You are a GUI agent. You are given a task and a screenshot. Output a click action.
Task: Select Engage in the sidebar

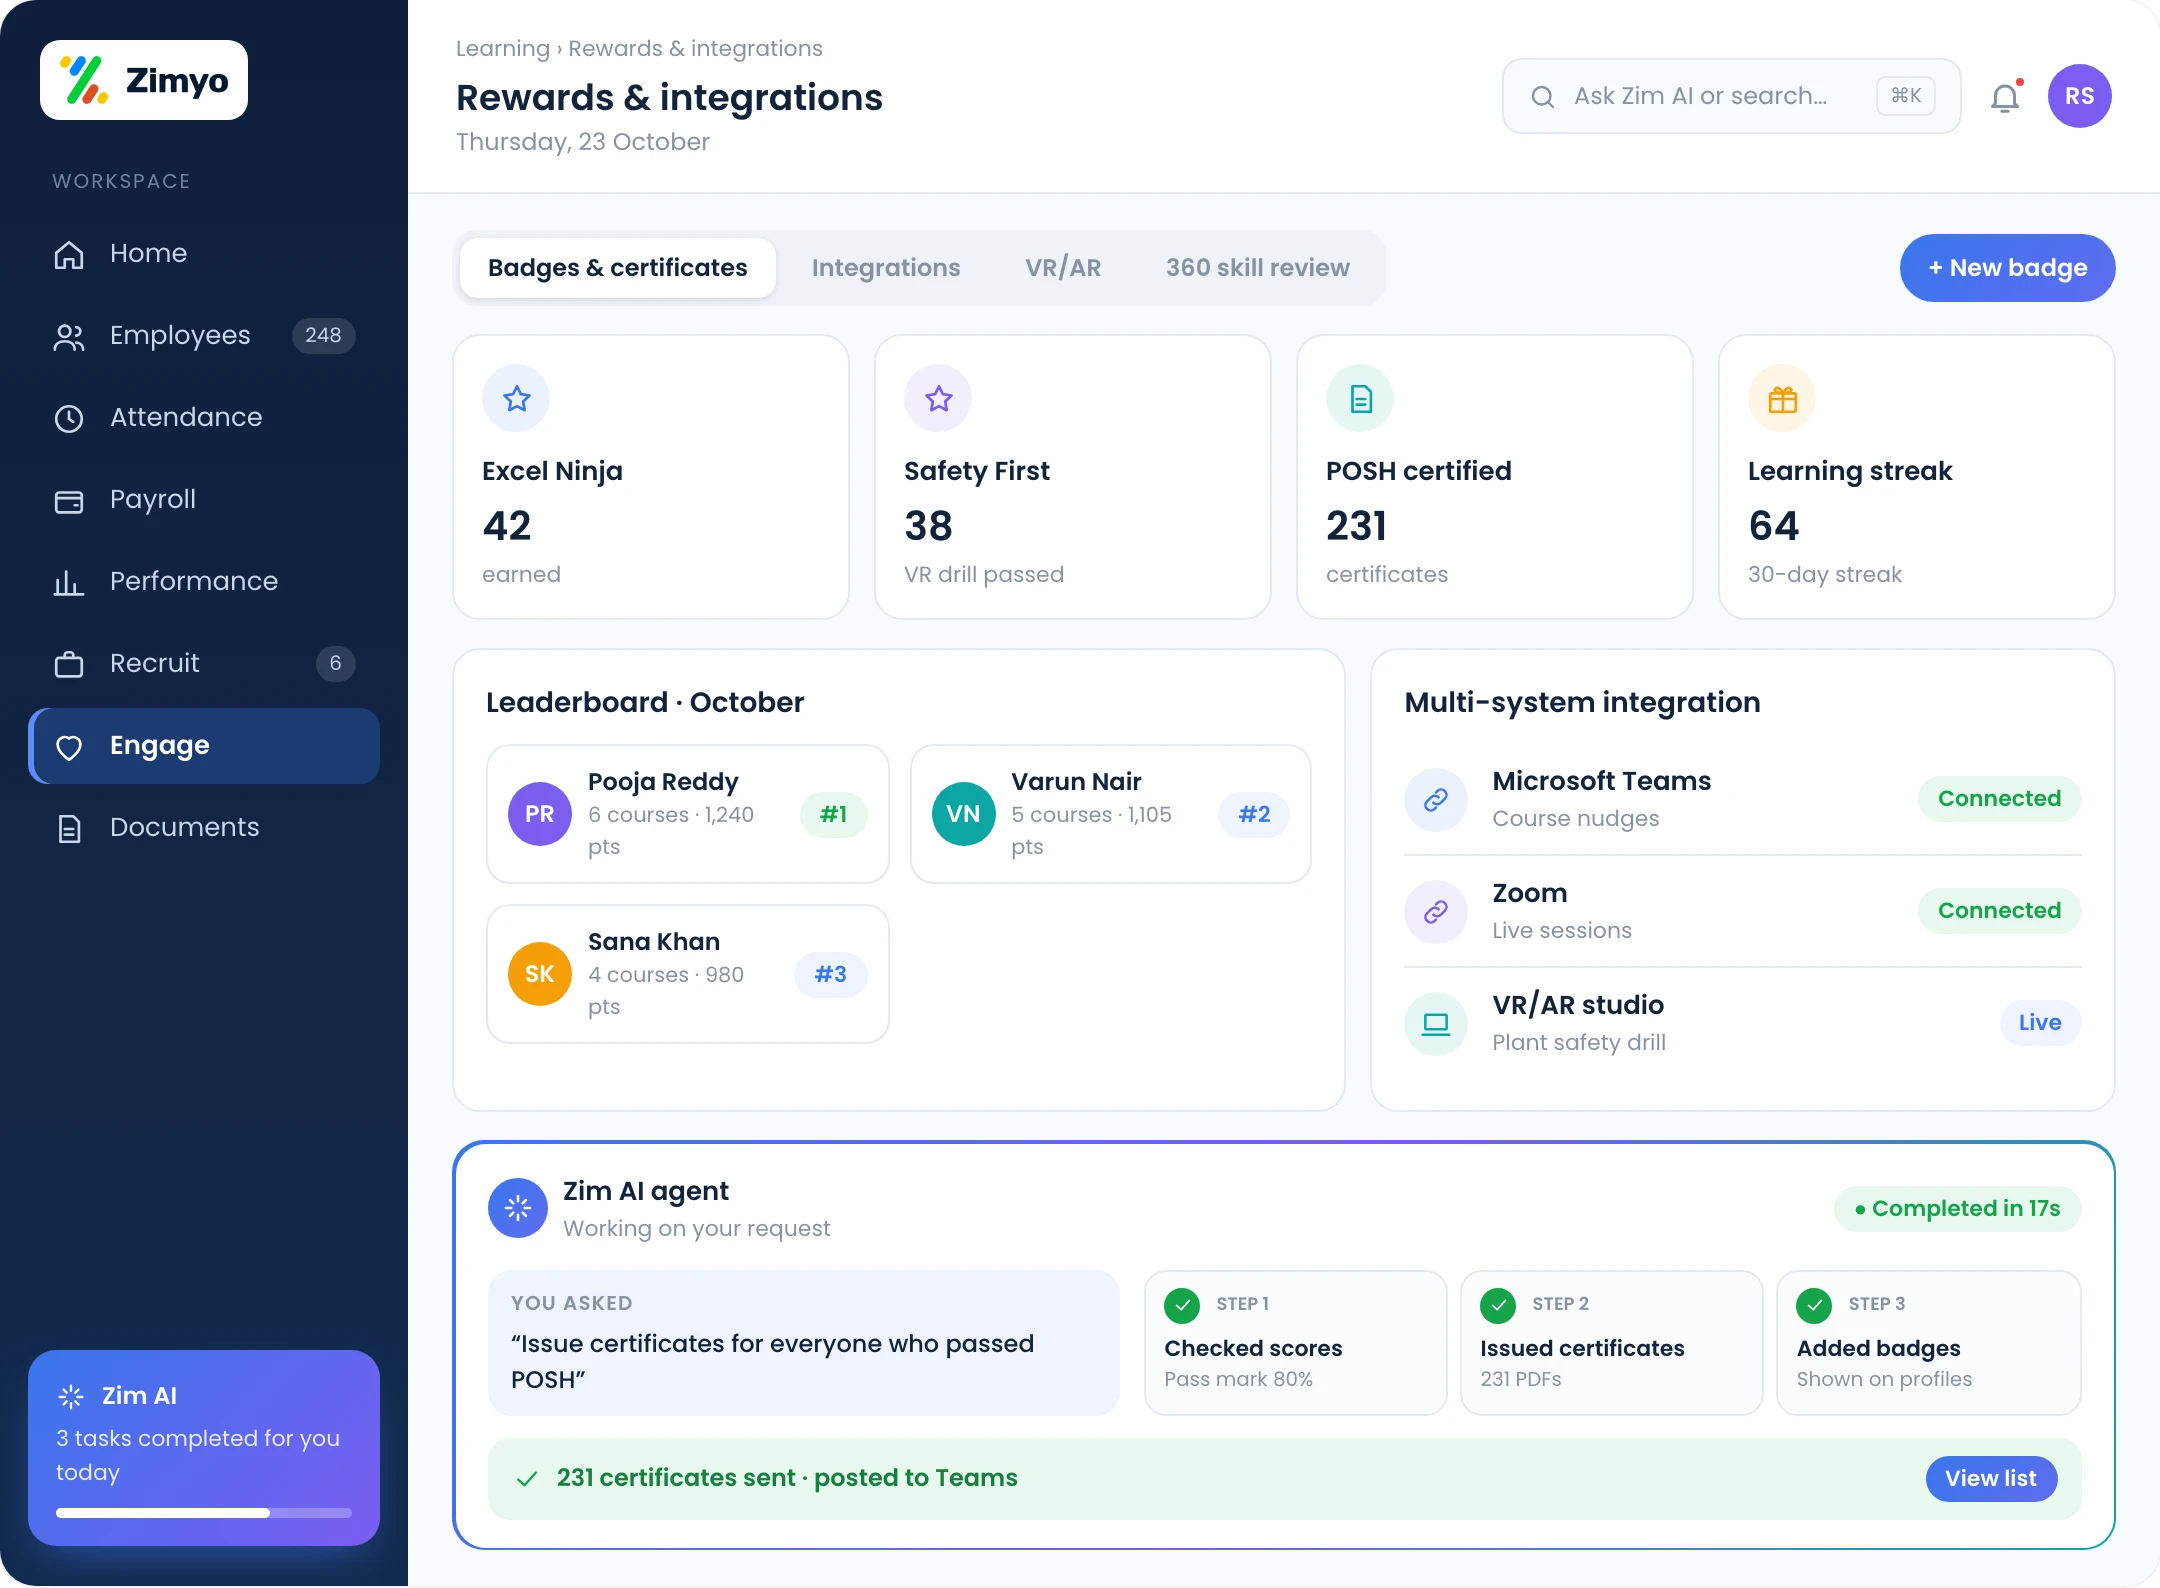click(x=204, y=746)
